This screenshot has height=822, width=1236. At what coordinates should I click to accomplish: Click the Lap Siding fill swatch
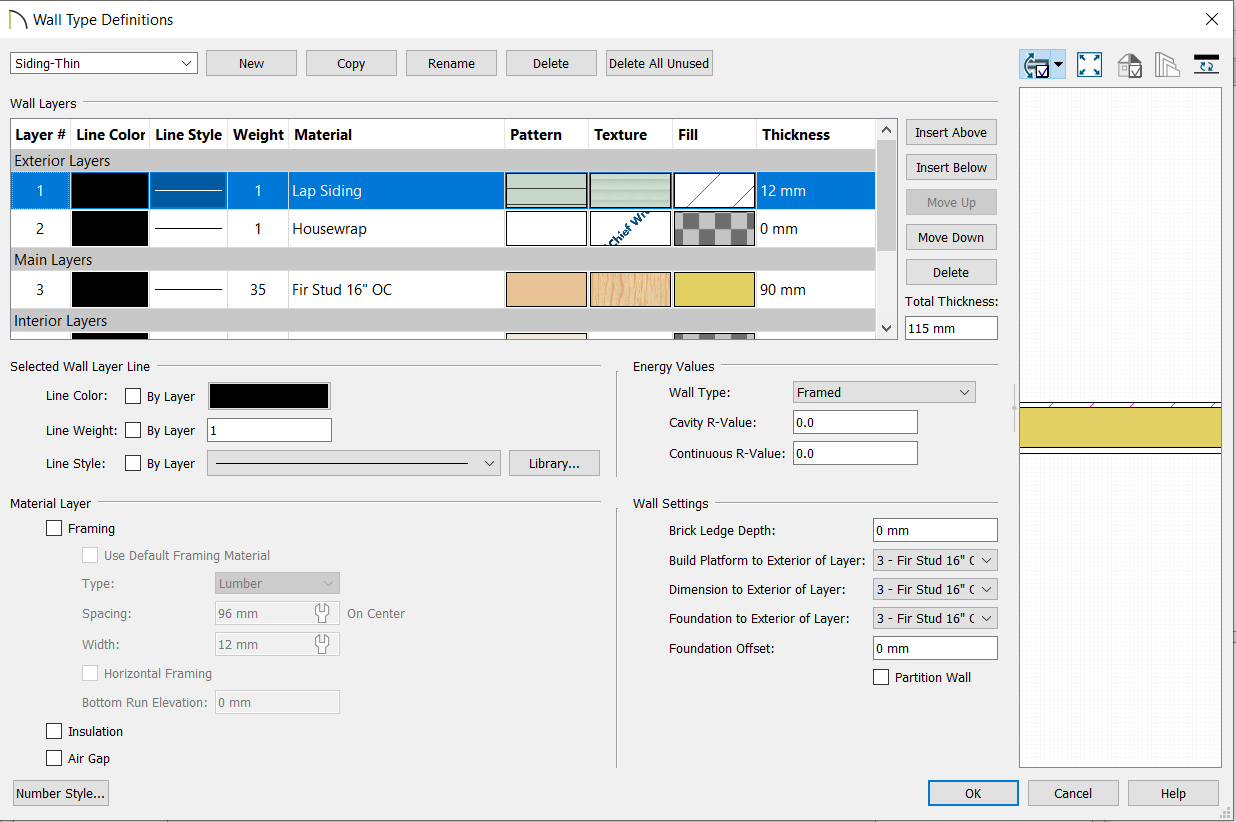pyautogui.click(x=714, y=190)
